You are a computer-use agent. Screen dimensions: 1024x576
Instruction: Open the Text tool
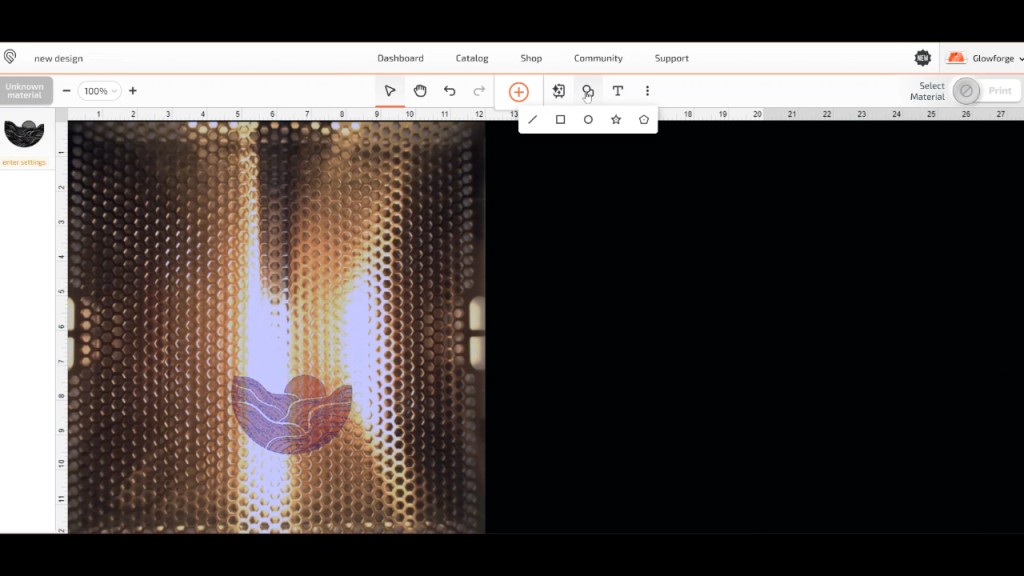[x=617, y=91]
